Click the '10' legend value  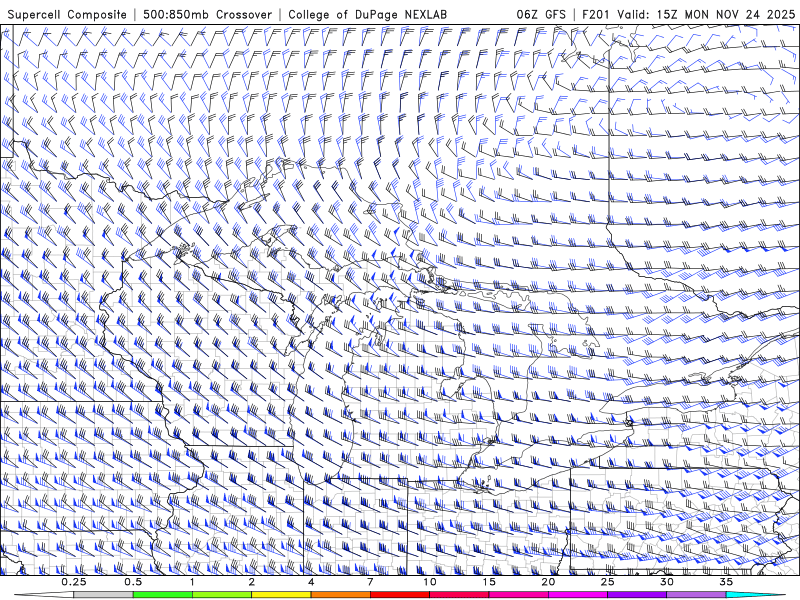pos(430,582)
